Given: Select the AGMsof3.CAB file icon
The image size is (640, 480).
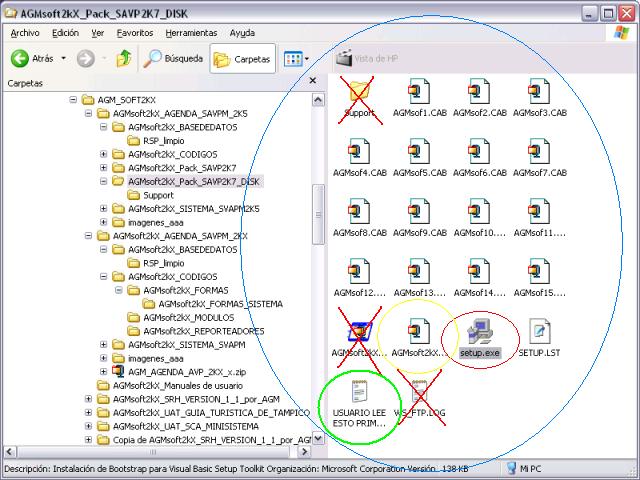Looking at the screenshot, I should pyautogui.click(x=539, y=92).
